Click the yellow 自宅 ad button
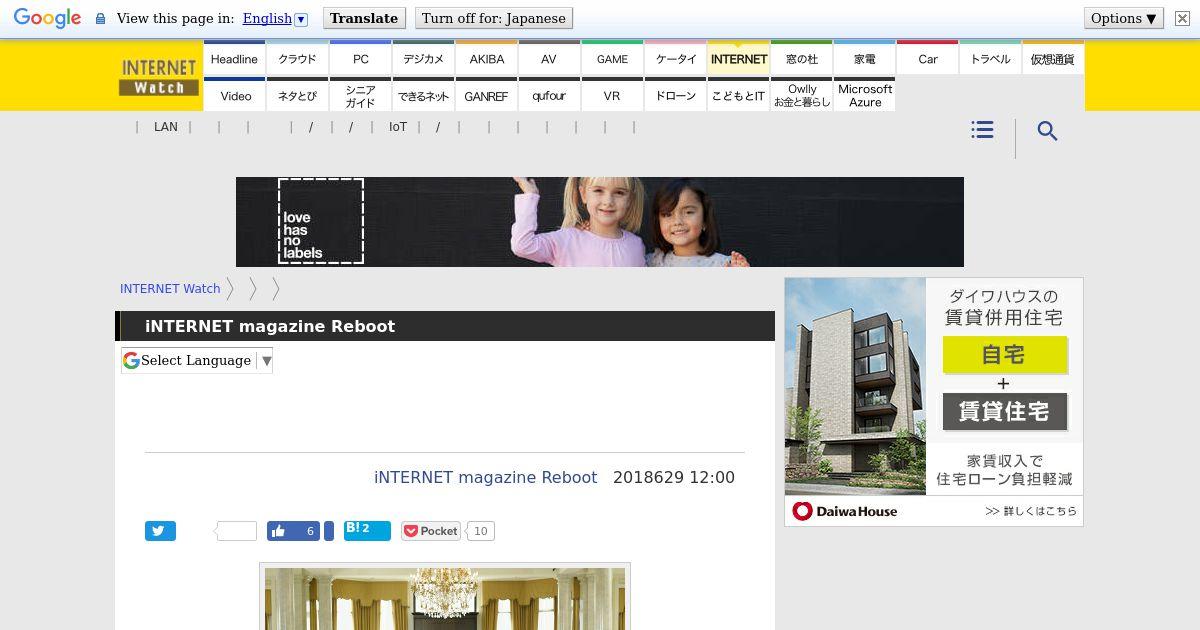 1004,354
